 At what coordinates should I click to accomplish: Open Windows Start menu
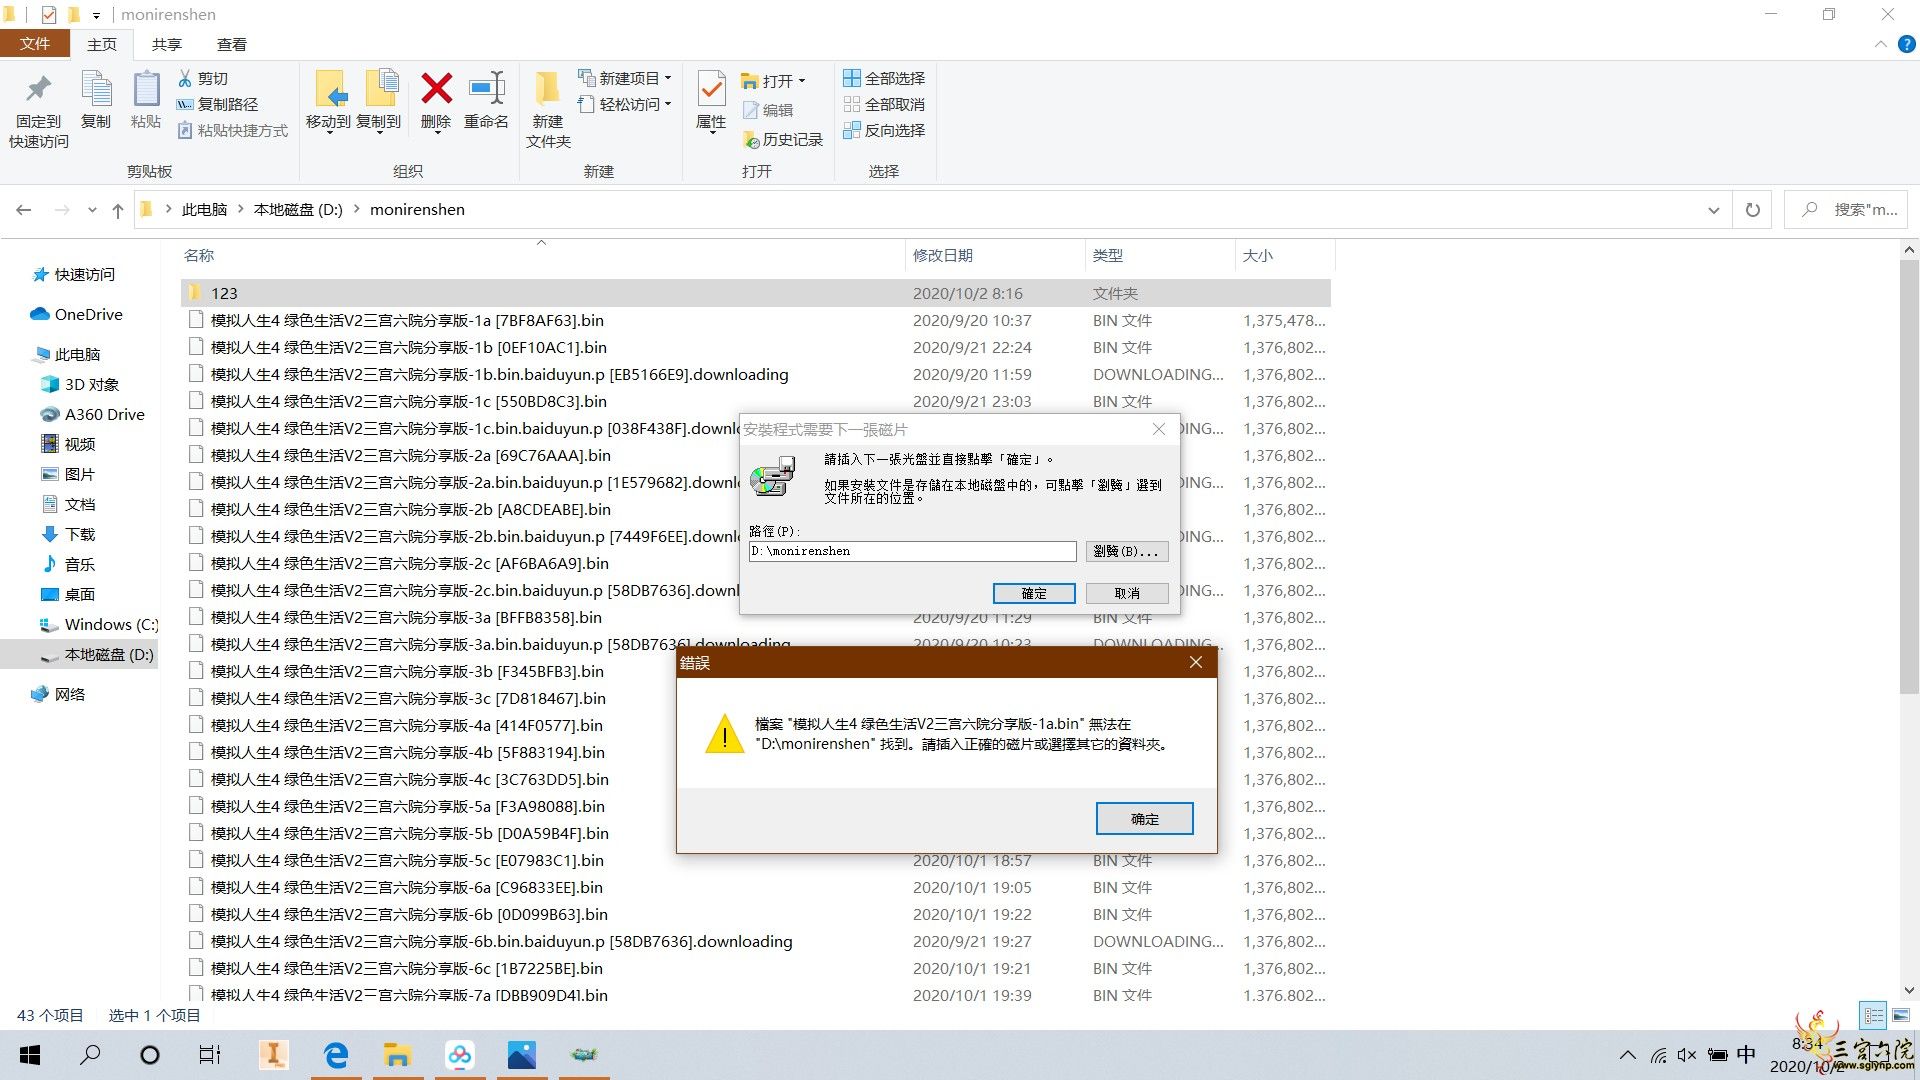[x=30, y=1055]
